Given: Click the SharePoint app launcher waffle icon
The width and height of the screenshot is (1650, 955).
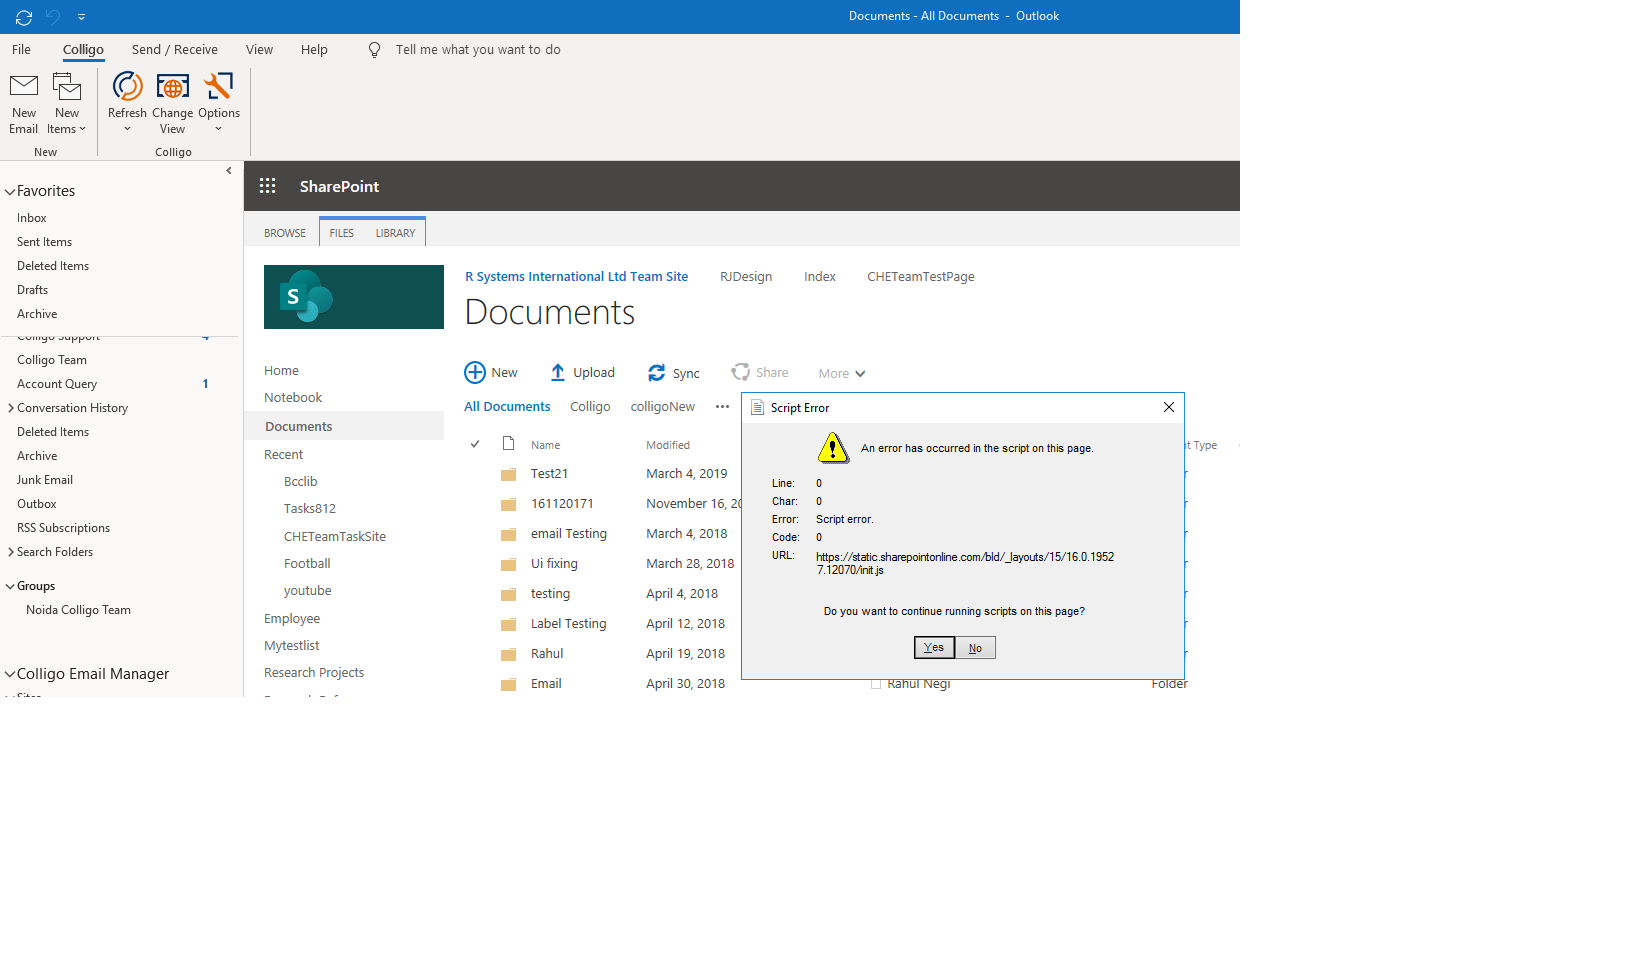Looking at the screenshot, I should (x=267, y=185).
